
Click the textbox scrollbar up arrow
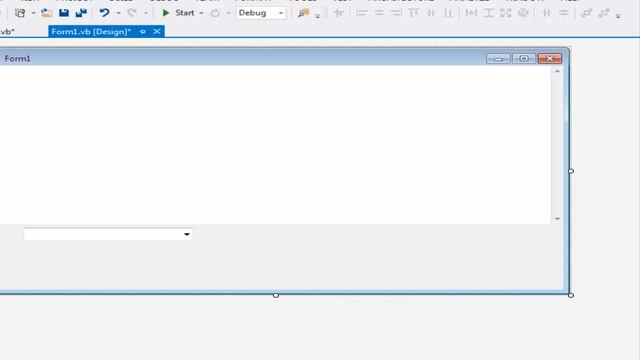[558, 71]
